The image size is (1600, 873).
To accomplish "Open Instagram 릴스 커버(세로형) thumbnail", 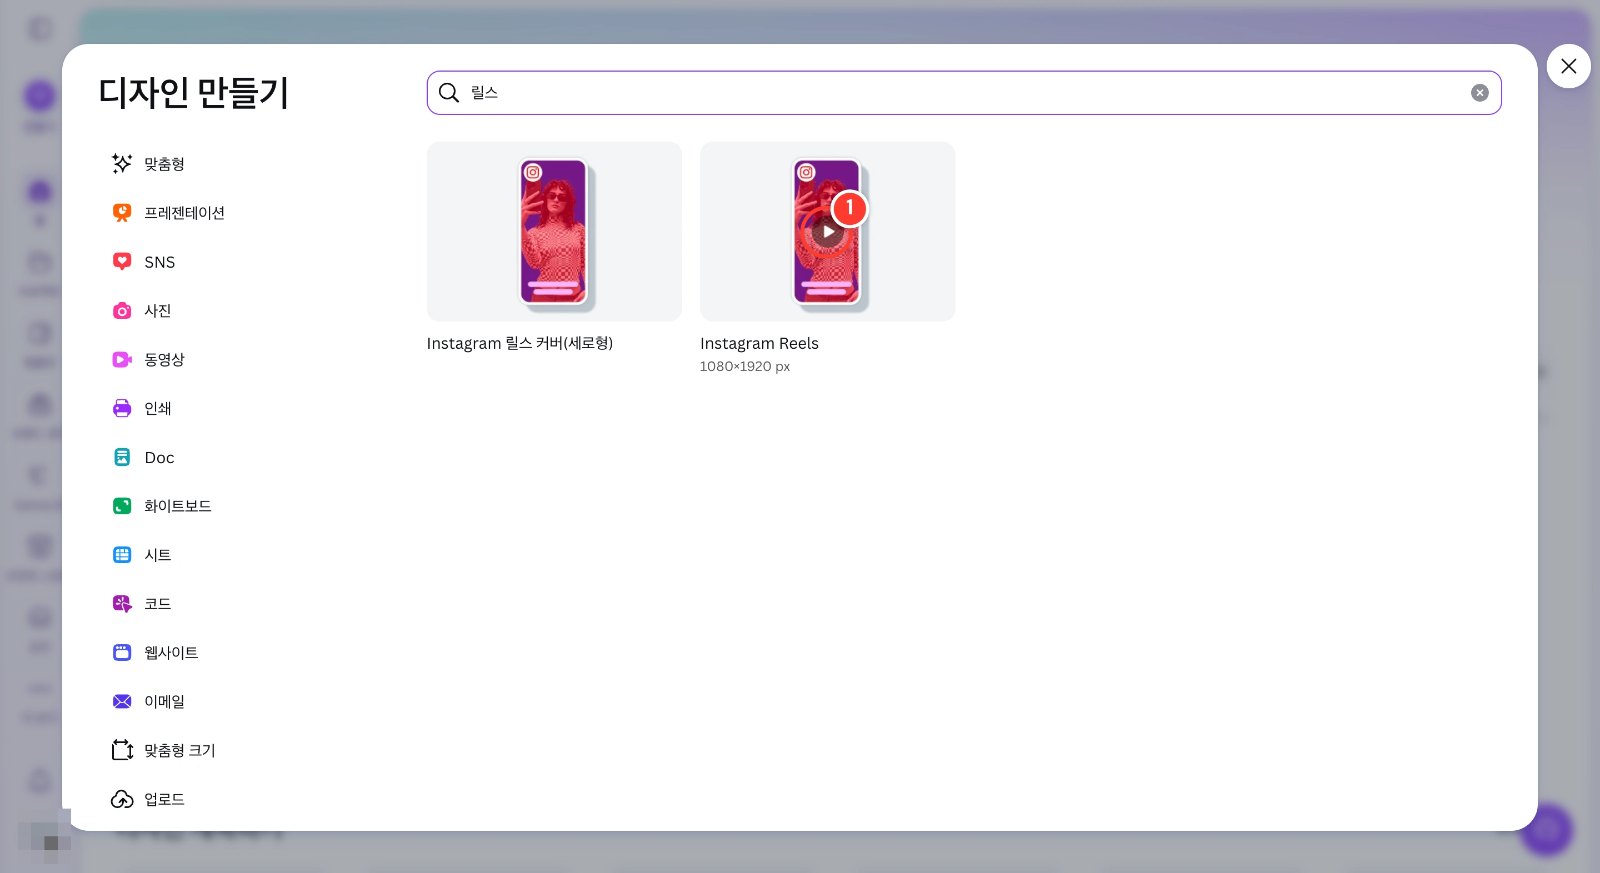I will point(554,231).
